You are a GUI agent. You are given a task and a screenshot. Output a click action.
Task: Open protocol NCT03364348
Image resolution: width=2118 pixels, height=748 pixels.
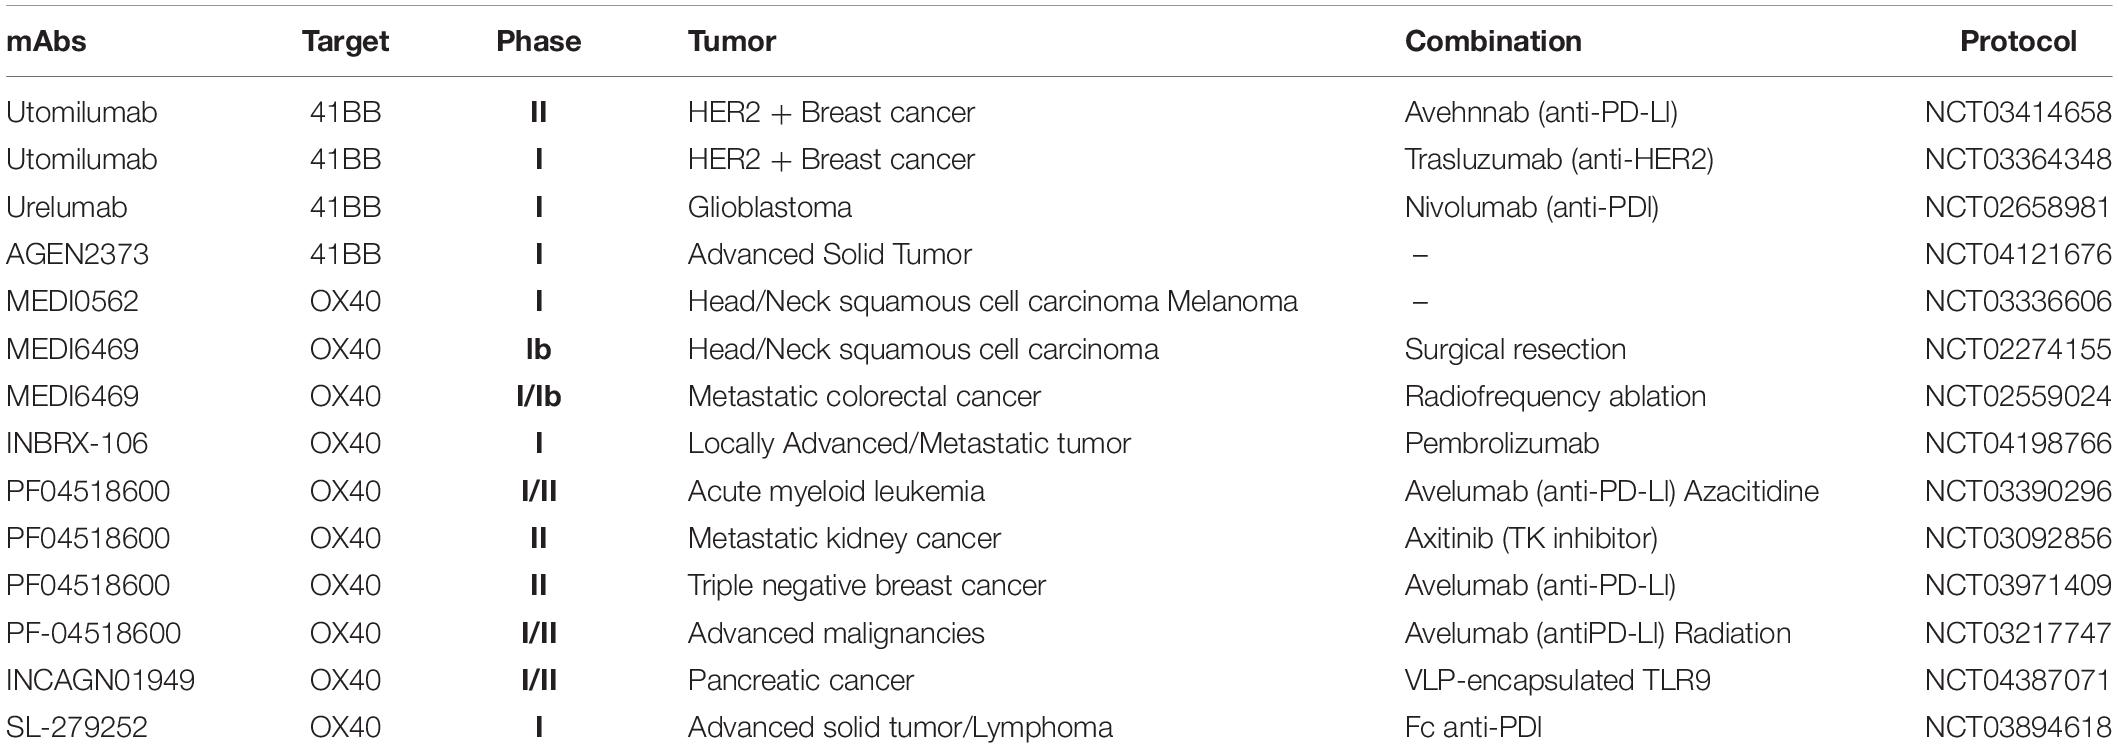point(2018,159)
